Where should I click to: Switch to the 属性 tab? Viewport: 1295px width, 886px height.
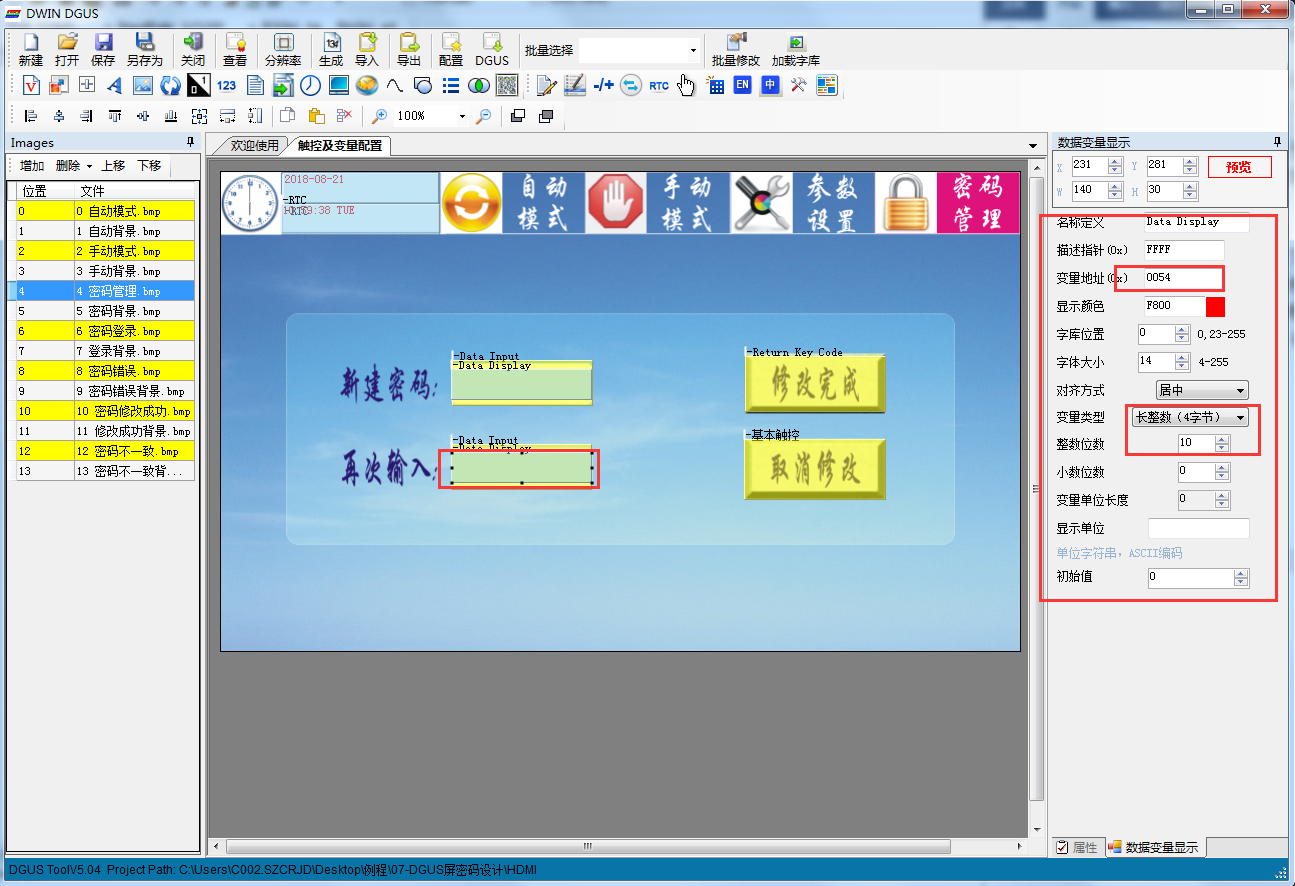coord(1077,848)
